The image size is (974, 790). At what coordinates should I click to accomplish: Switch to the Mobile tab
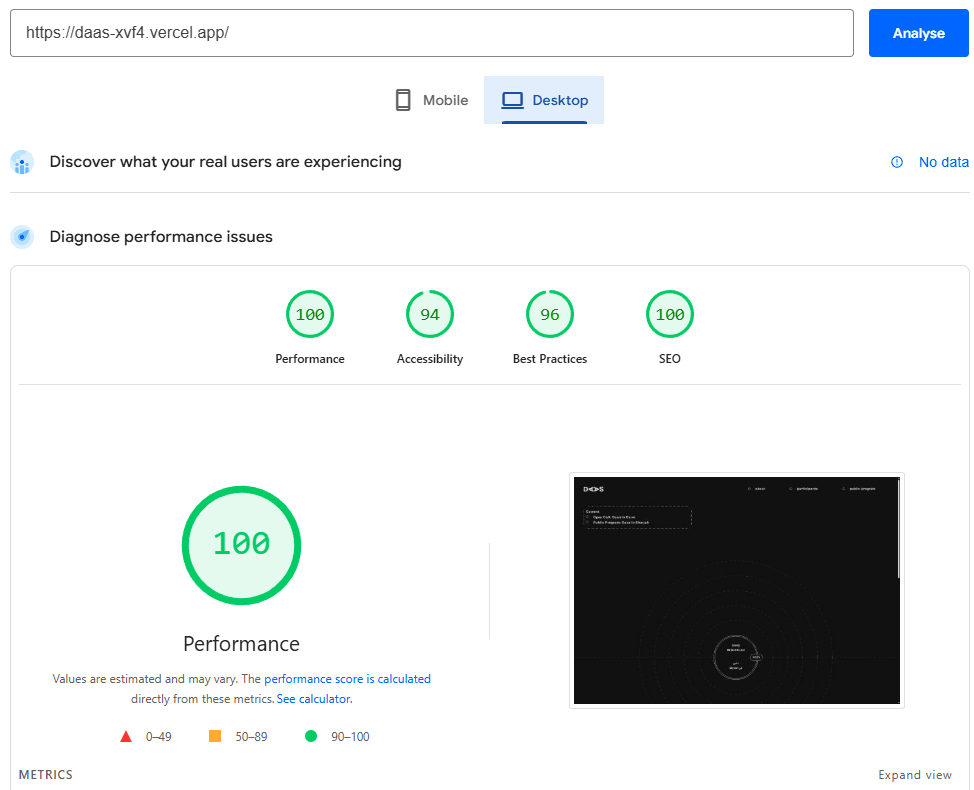430,99
